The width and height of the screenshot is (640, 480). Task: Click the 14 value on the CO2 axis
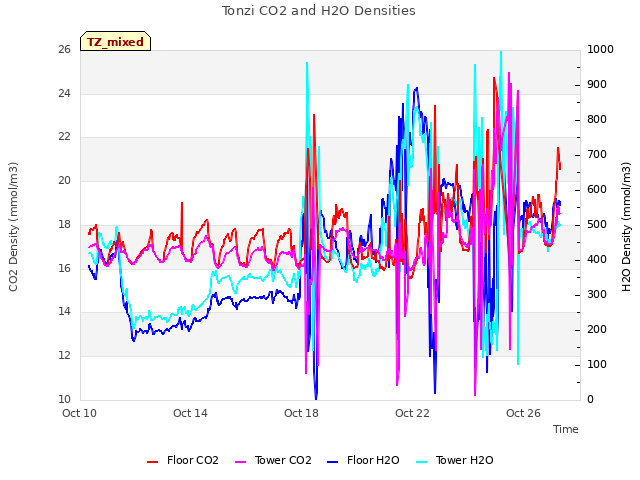point(64,312)
